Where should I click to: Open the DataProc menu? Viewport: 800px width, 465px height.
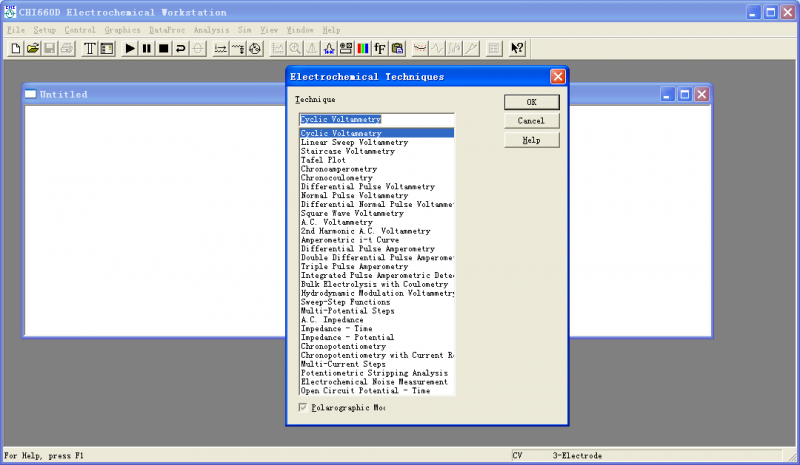click(167, 30)
